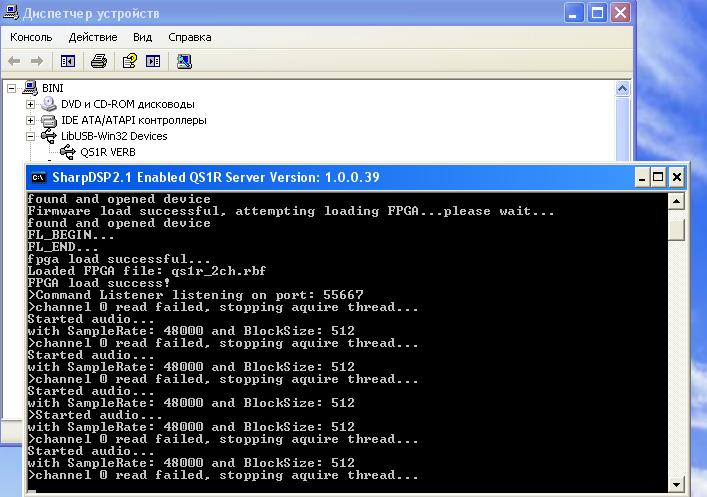Click the 'Firmware load successful' console line
Screen dimensions: 707x497
(x=291, y=211)
